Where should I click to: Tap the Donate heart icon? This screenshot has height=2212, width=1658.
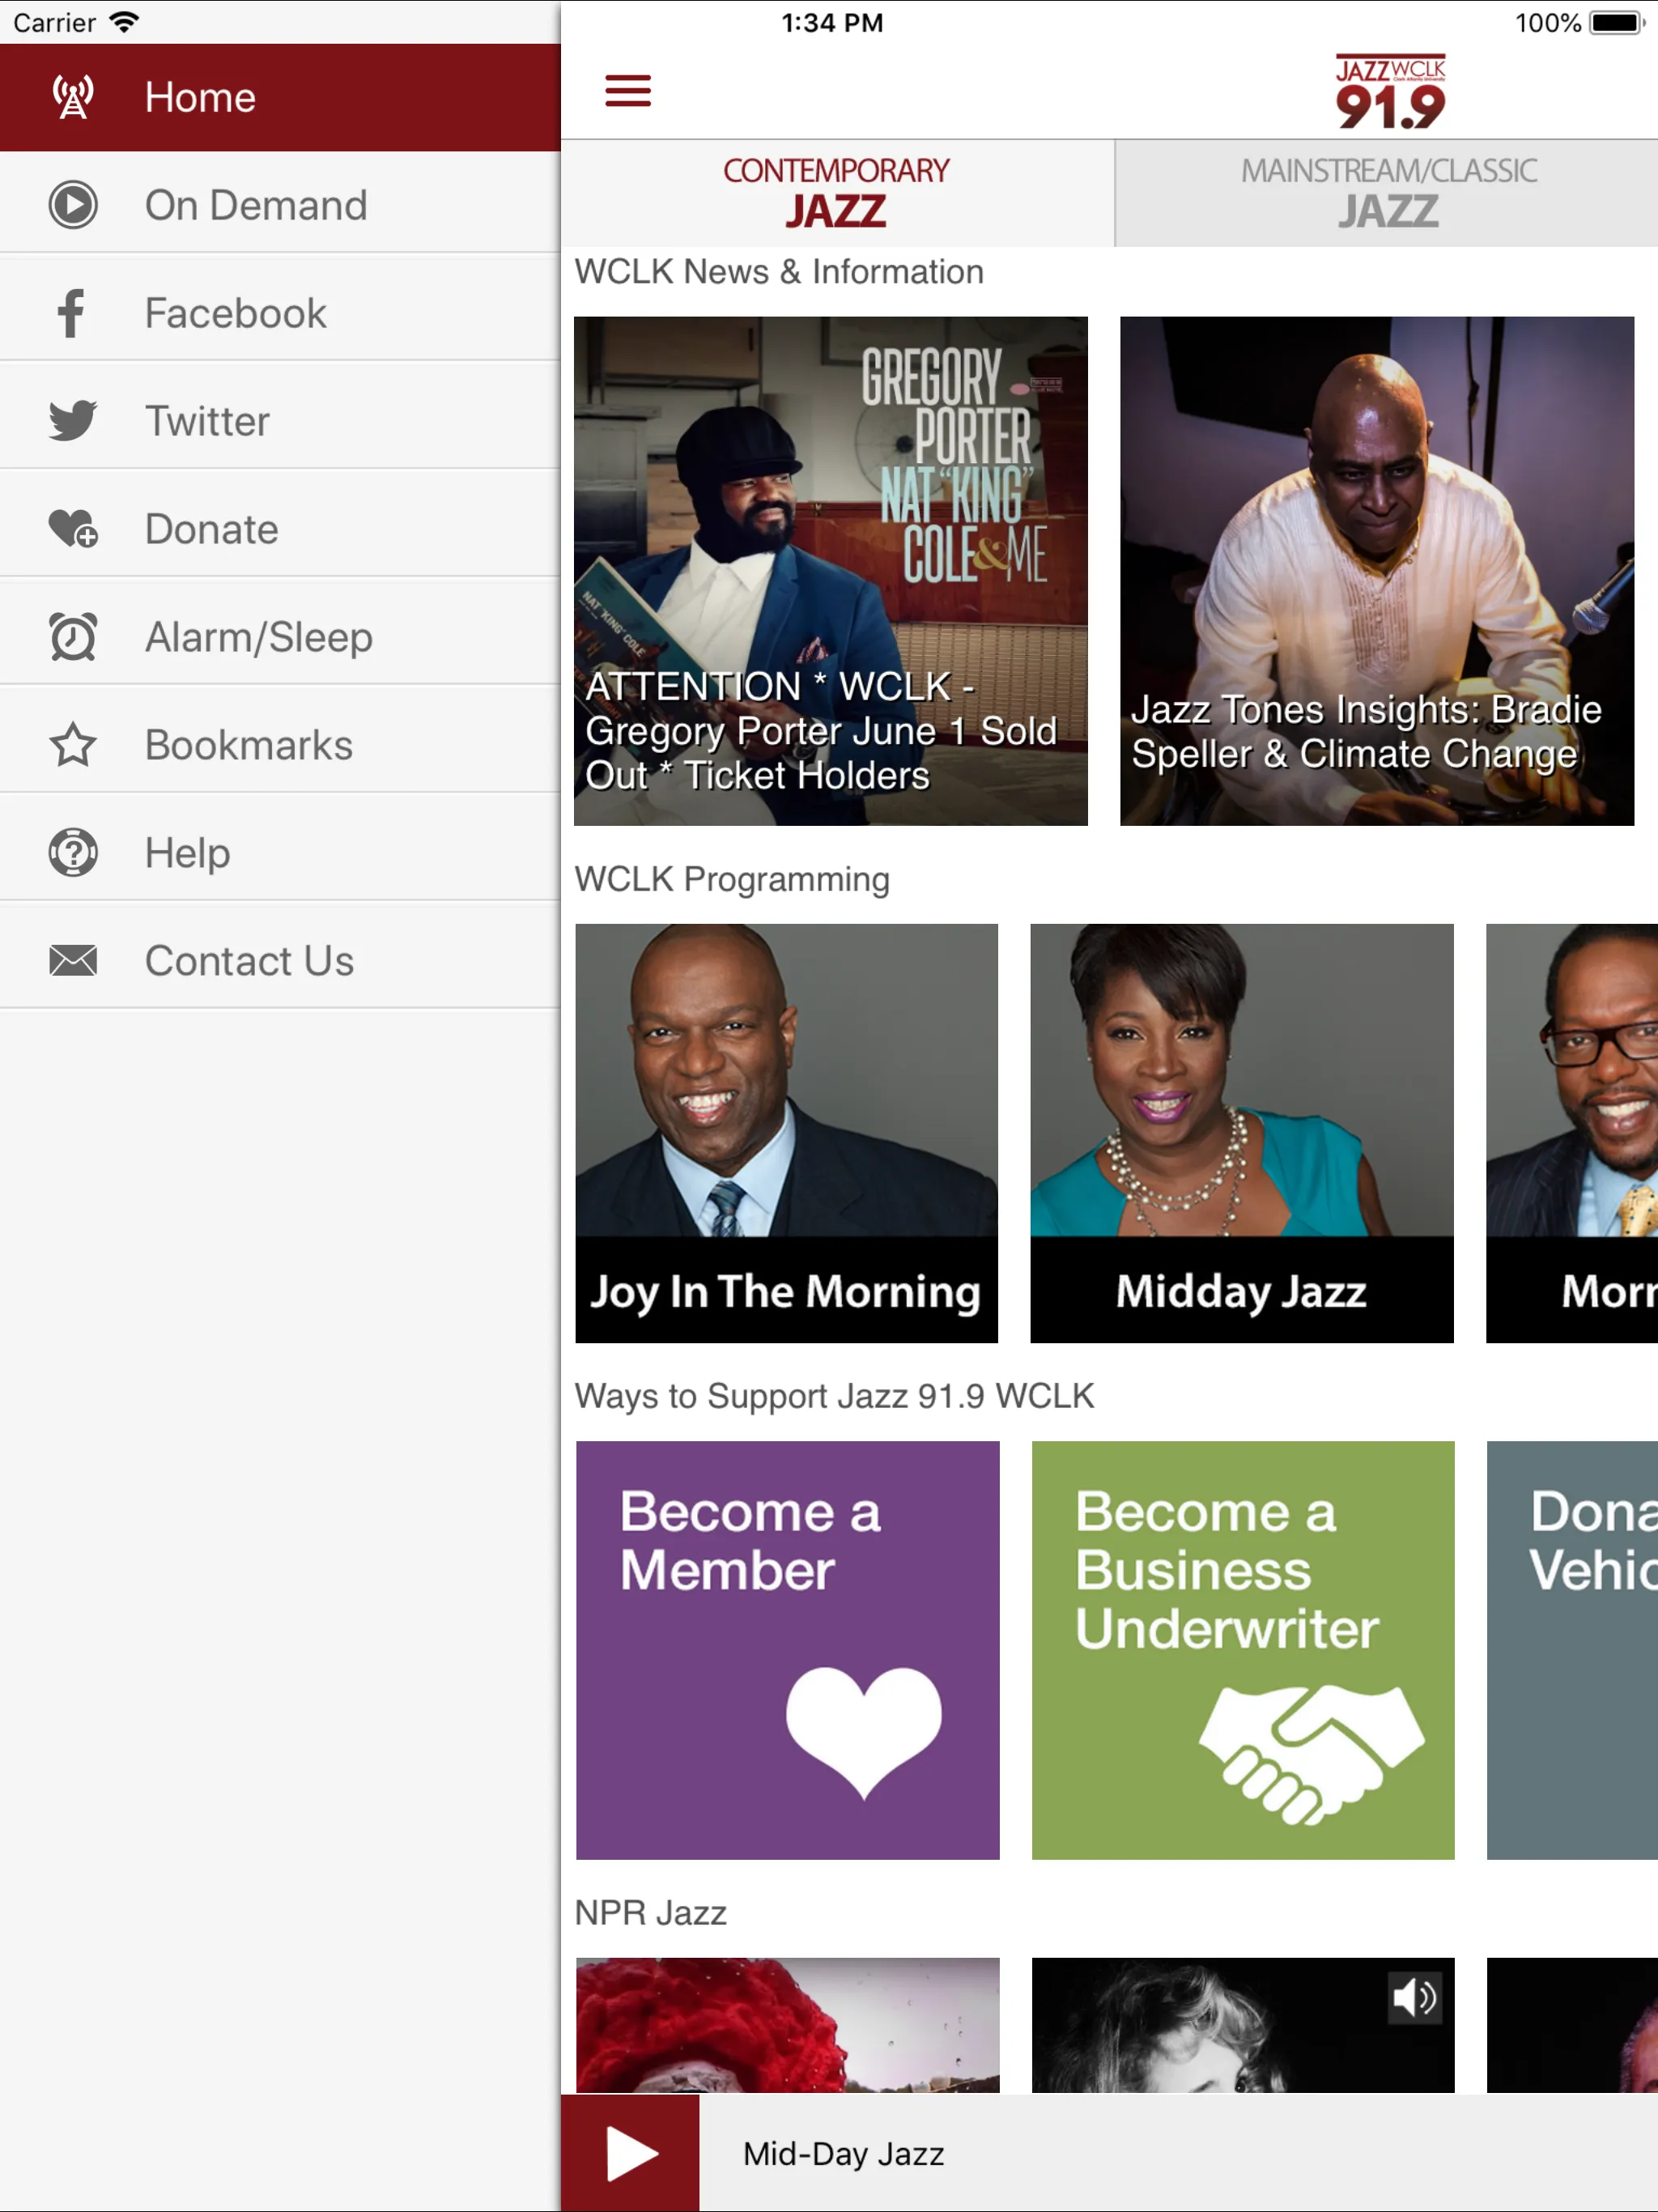click(x=73, y=529)
